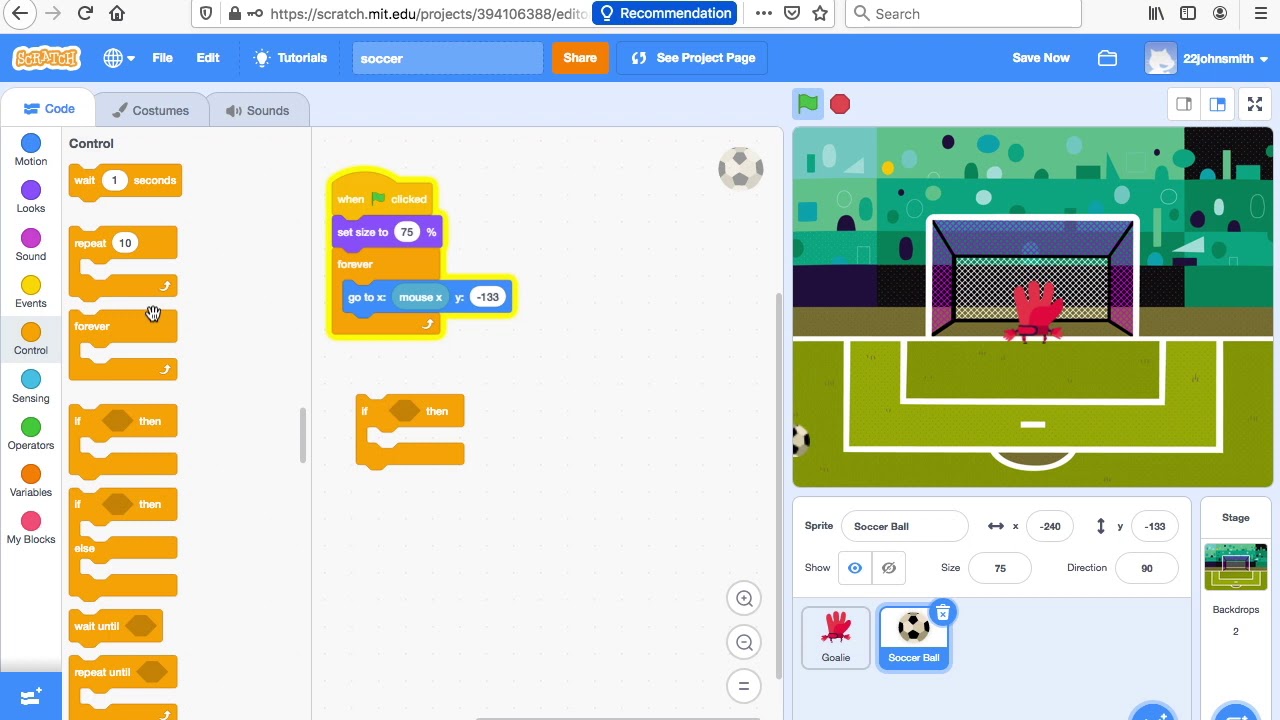Open the File menu

(x=162, y=58)
